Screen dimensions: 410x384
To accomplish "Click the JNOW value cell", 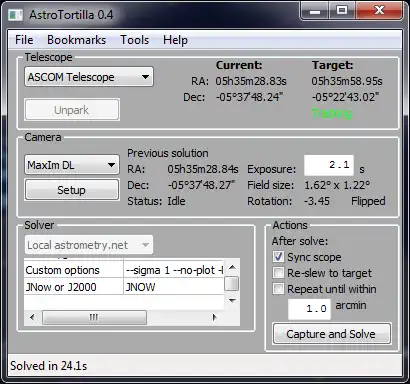I will 173,287.
